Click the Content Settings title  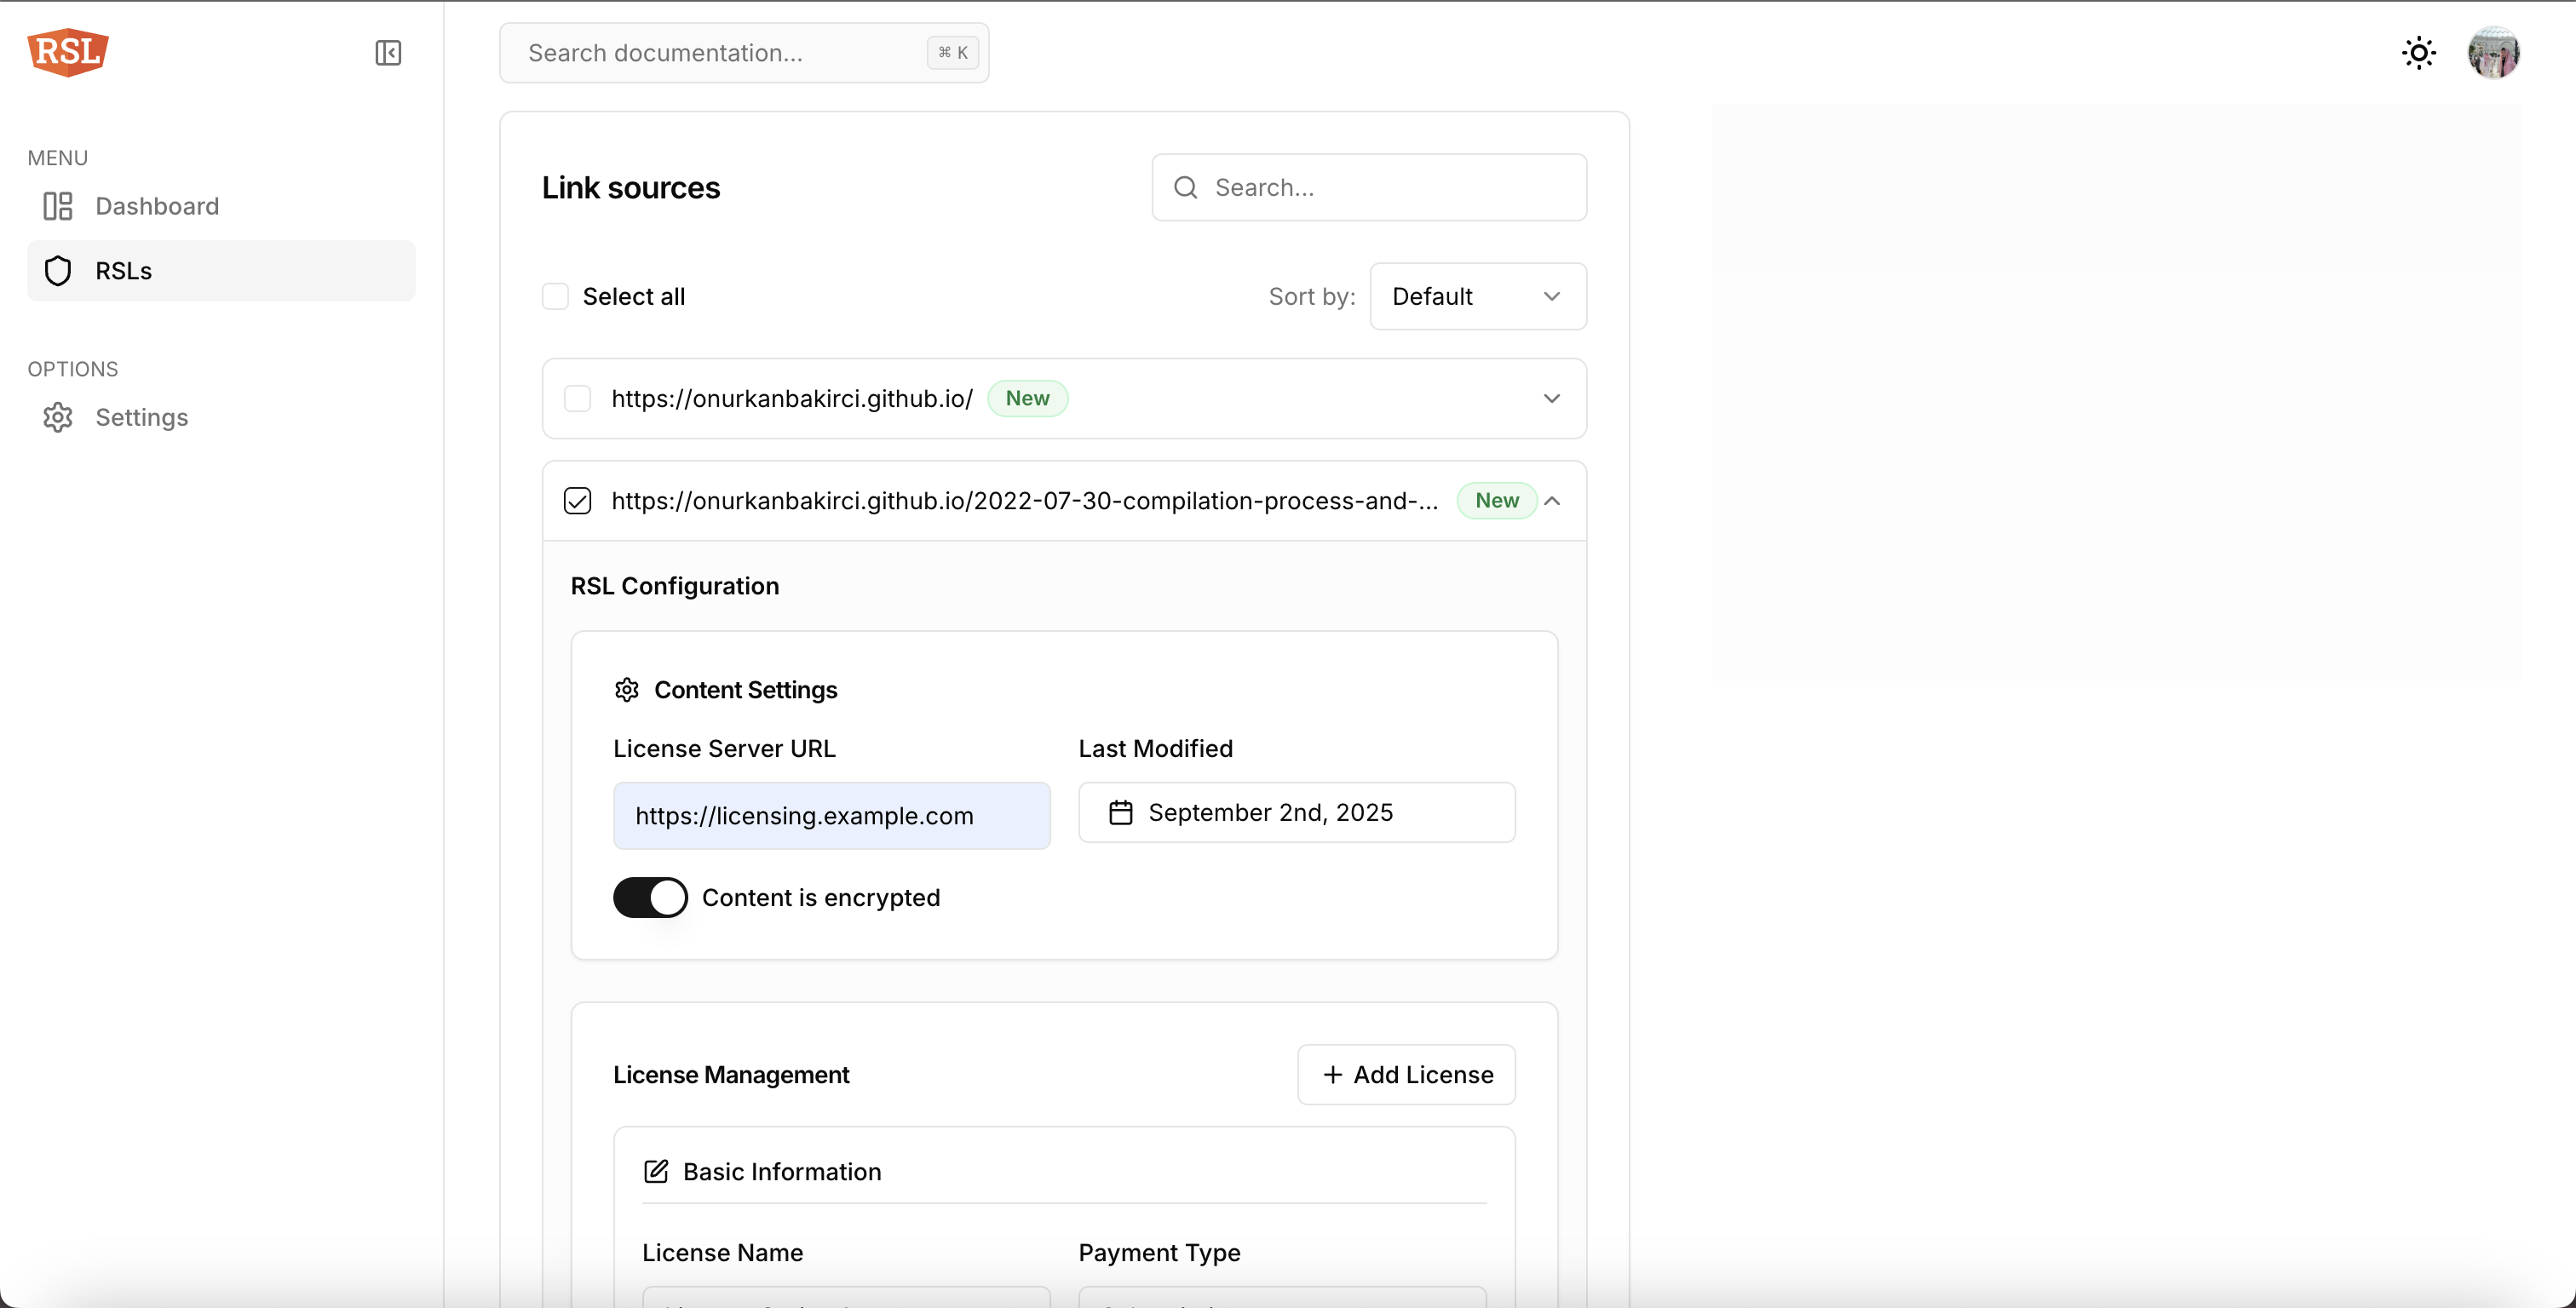pyautogui.click(x=746, y=690)
